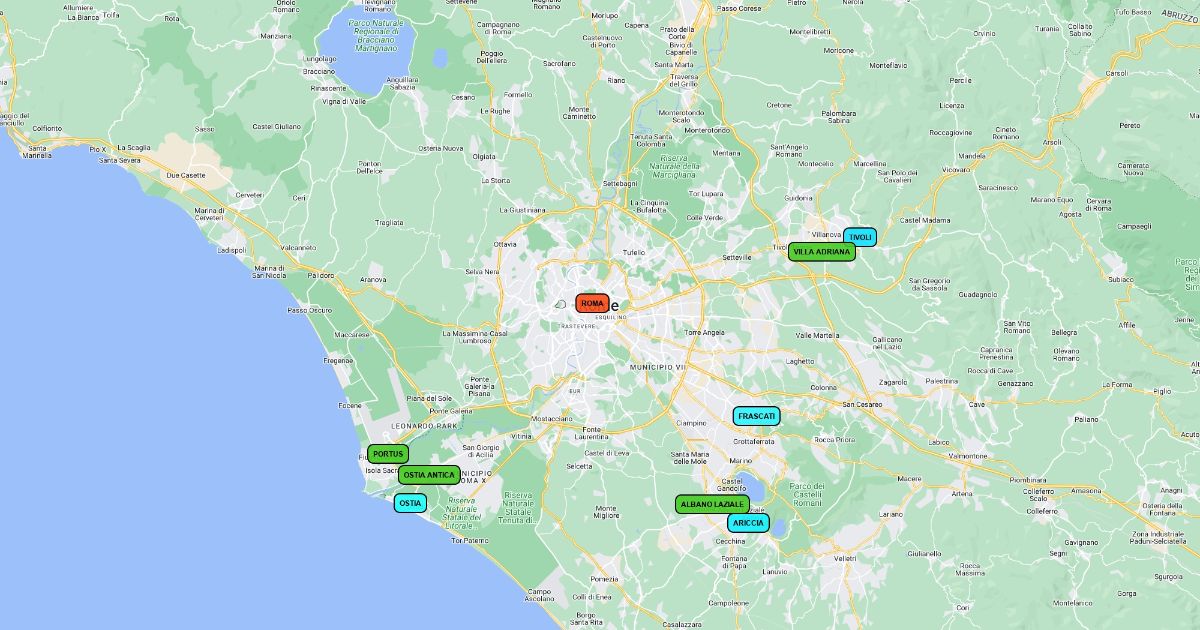Select the Cesano label

[x=463, y=97]
